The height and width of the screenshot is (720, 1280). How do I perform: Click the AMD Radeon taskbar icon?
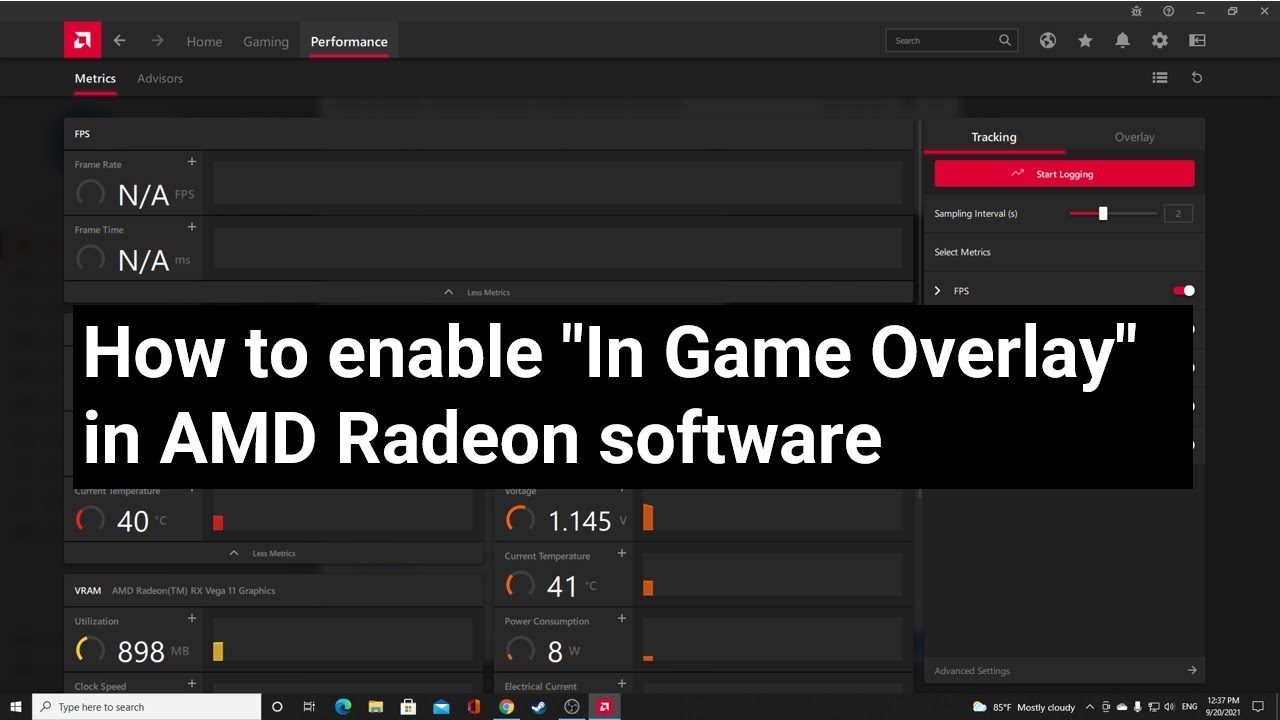pos(604,707)
